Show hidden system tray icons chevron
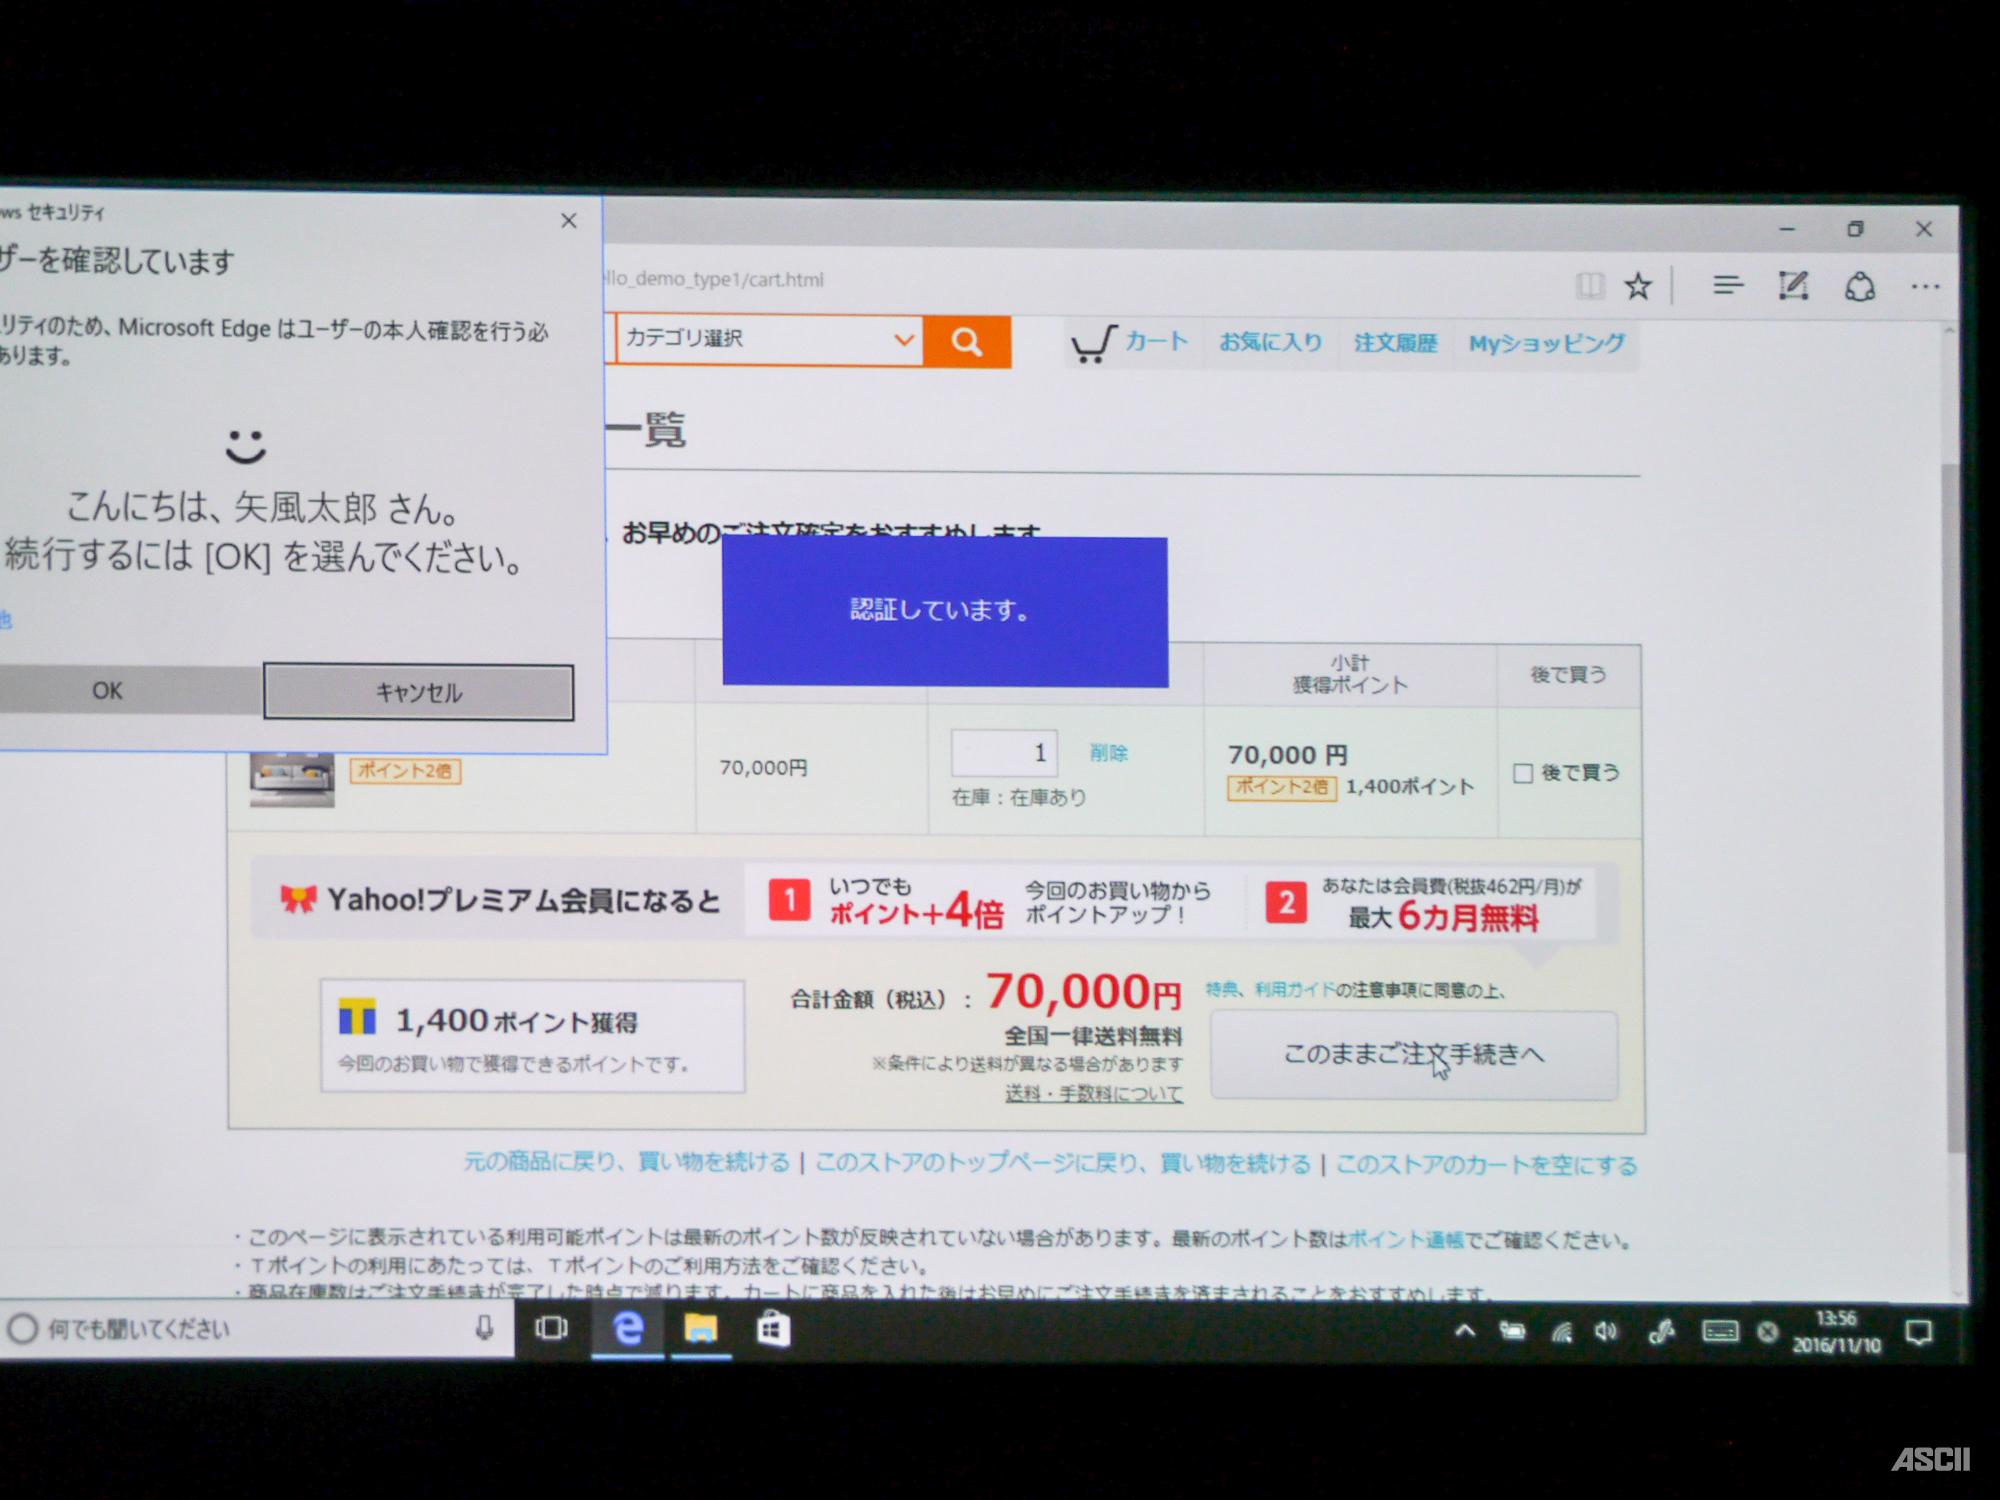Image resolution: width=2000 pixels, height=1500 pixels. [x=1465, y=1331]
